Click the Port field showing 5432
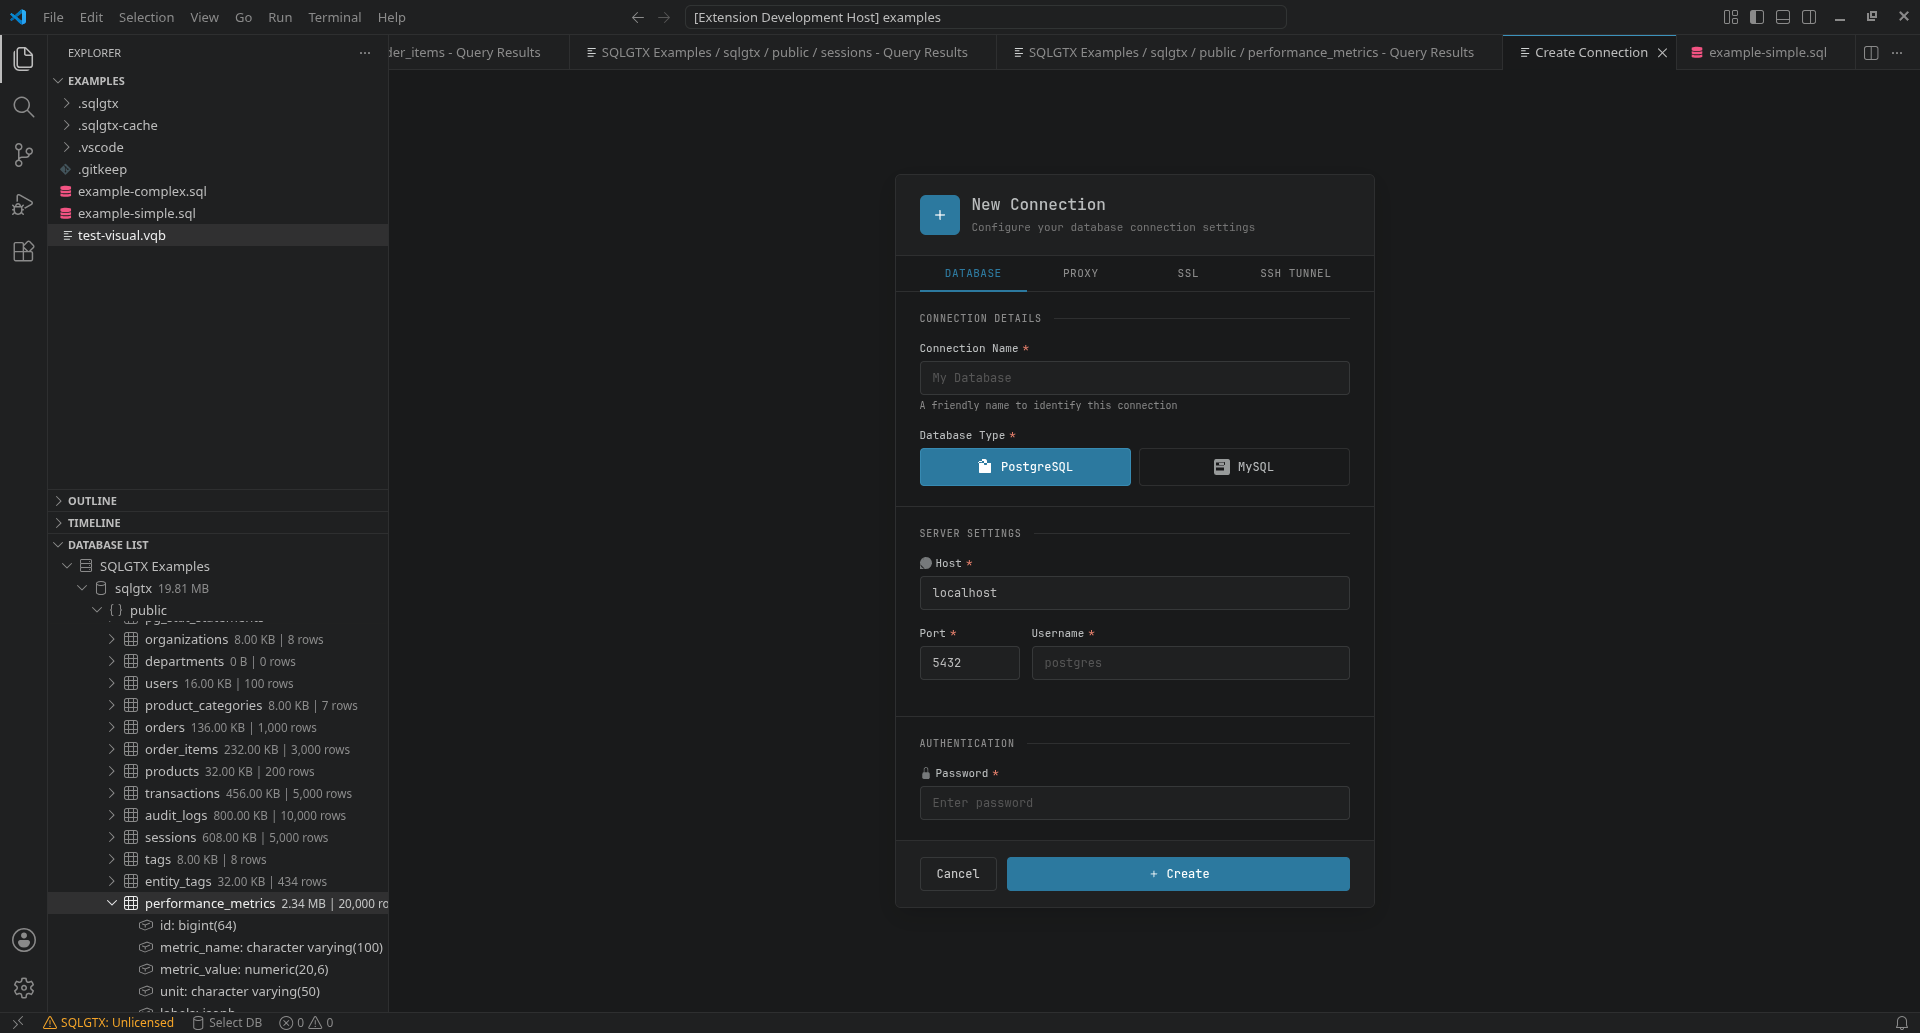 pos(969,663)
